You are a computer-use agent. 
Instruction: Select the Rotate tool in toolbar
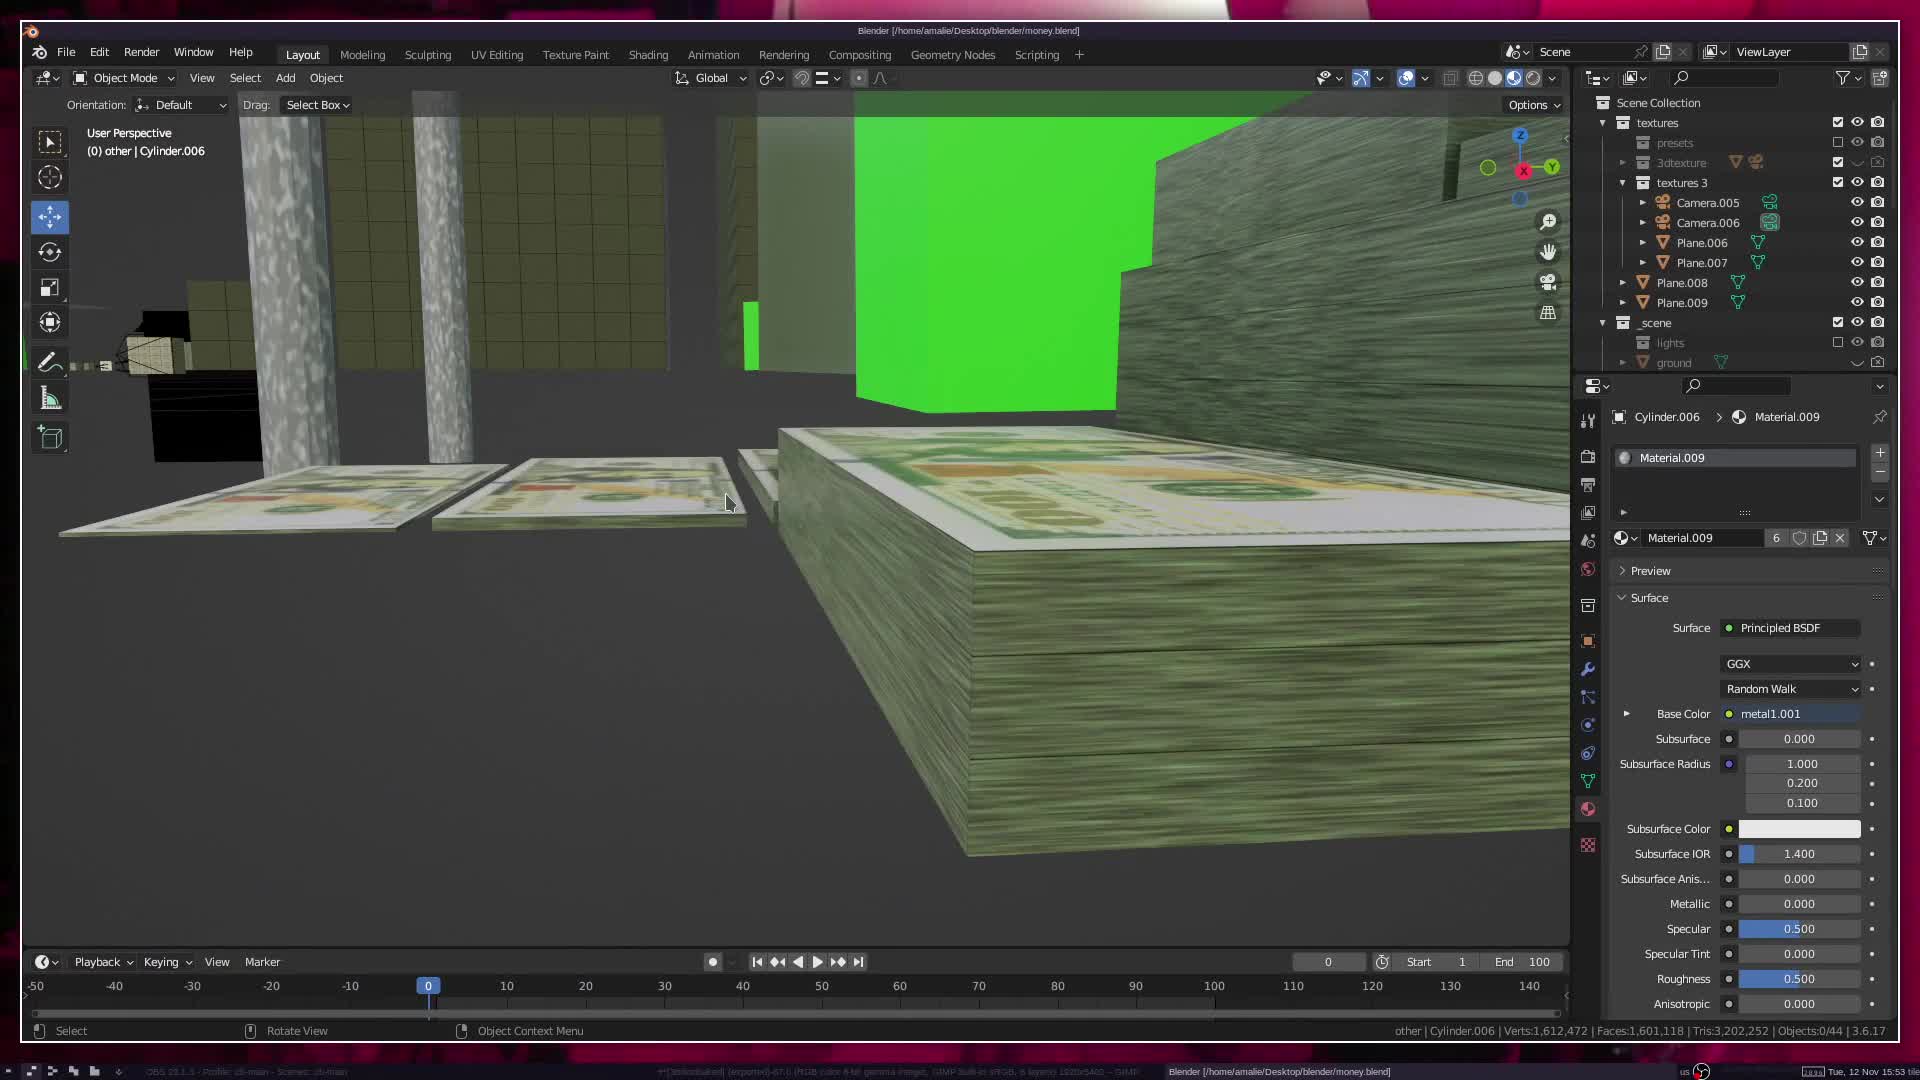click(x=50, y=252)
